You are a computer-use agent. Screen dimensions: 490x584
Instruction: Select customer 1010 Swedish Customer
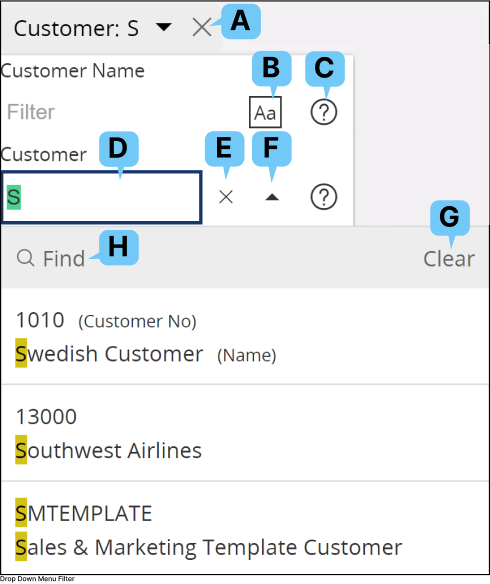pos(245,337)
